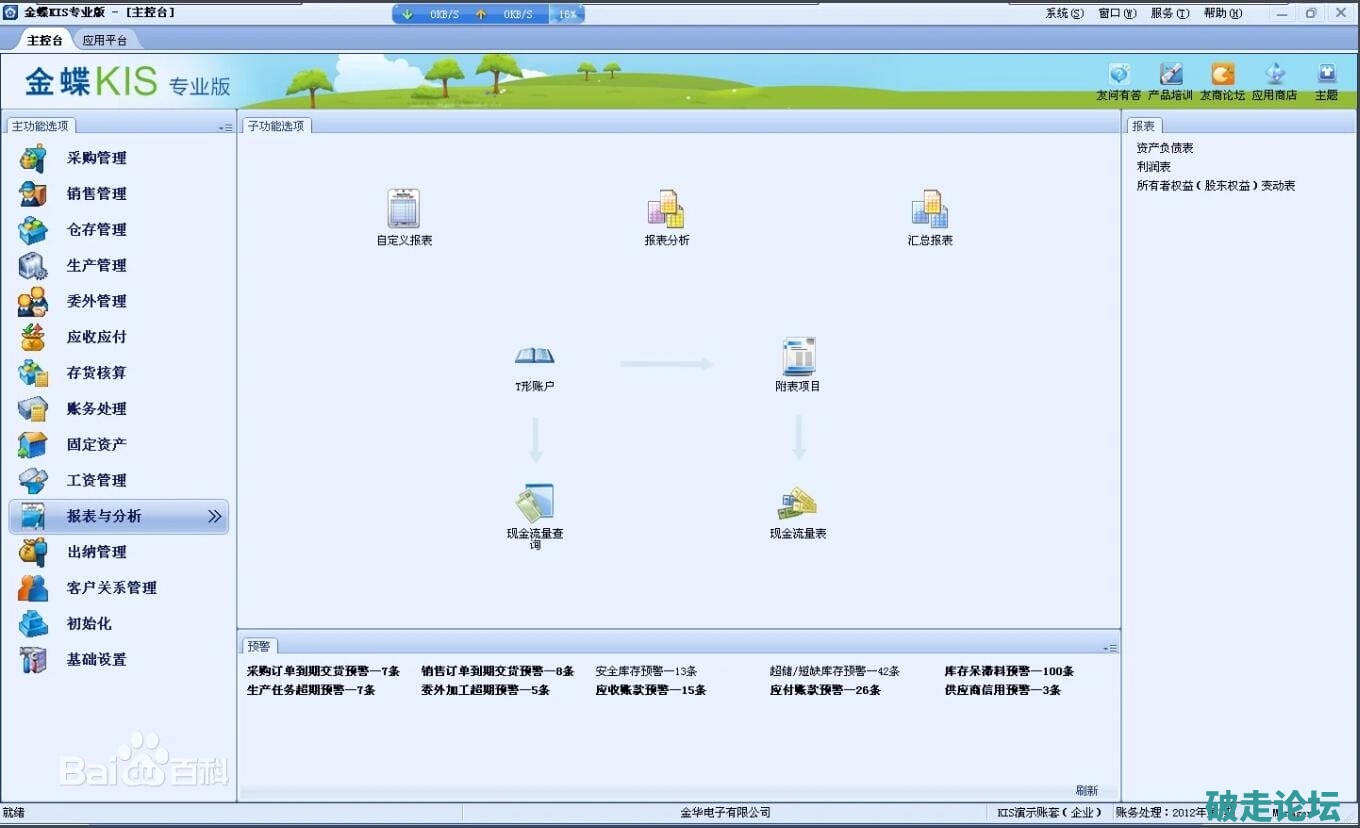Open the 预警 panel options dropdown

1110,648
